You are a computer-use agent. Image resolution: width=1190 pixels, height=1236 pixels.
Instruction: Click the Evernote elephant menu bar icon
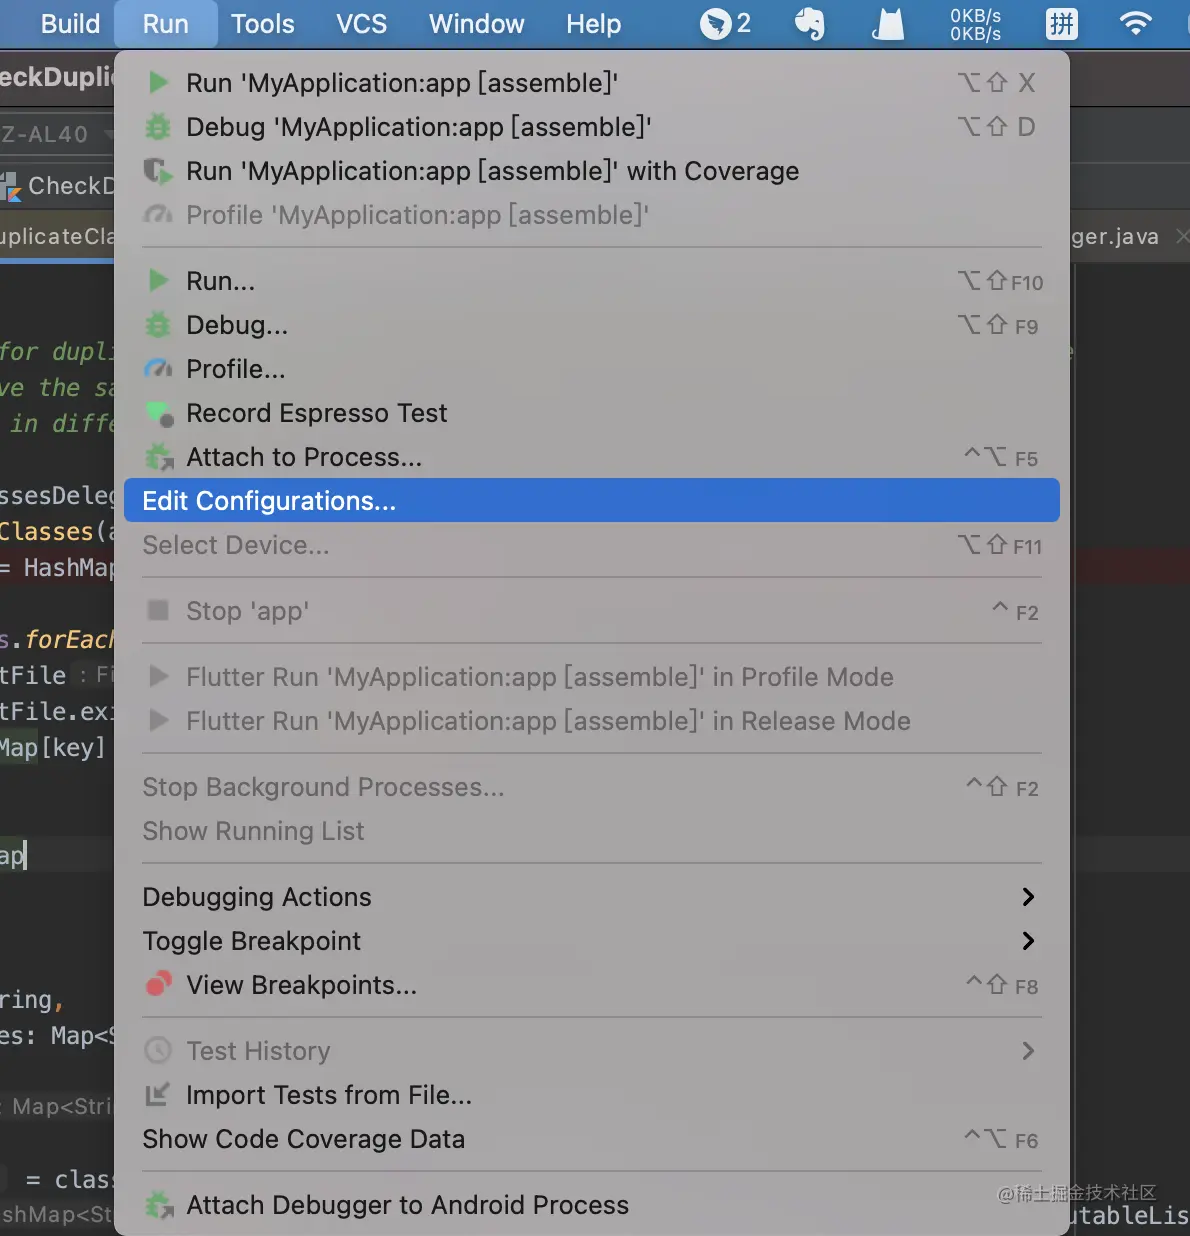point(809,24)
